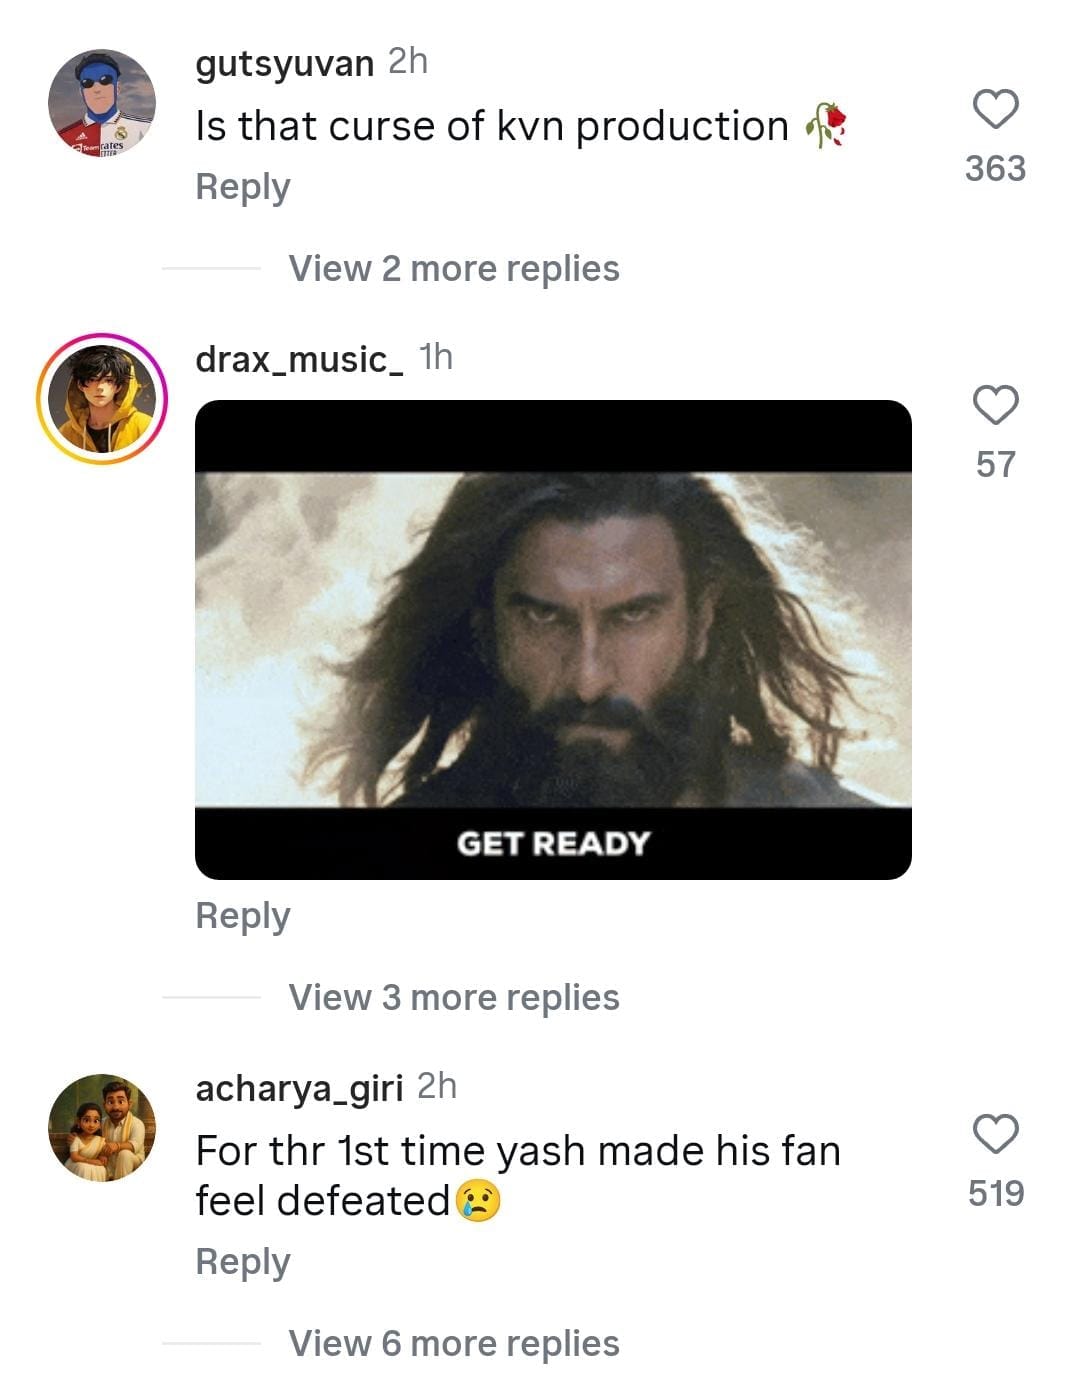Image resolution: width=1080 pixels, height=1387 pixels.
Task: Expand 3 more replies under drax_music_
Action: pyautogui.click(x=453, y=998)
